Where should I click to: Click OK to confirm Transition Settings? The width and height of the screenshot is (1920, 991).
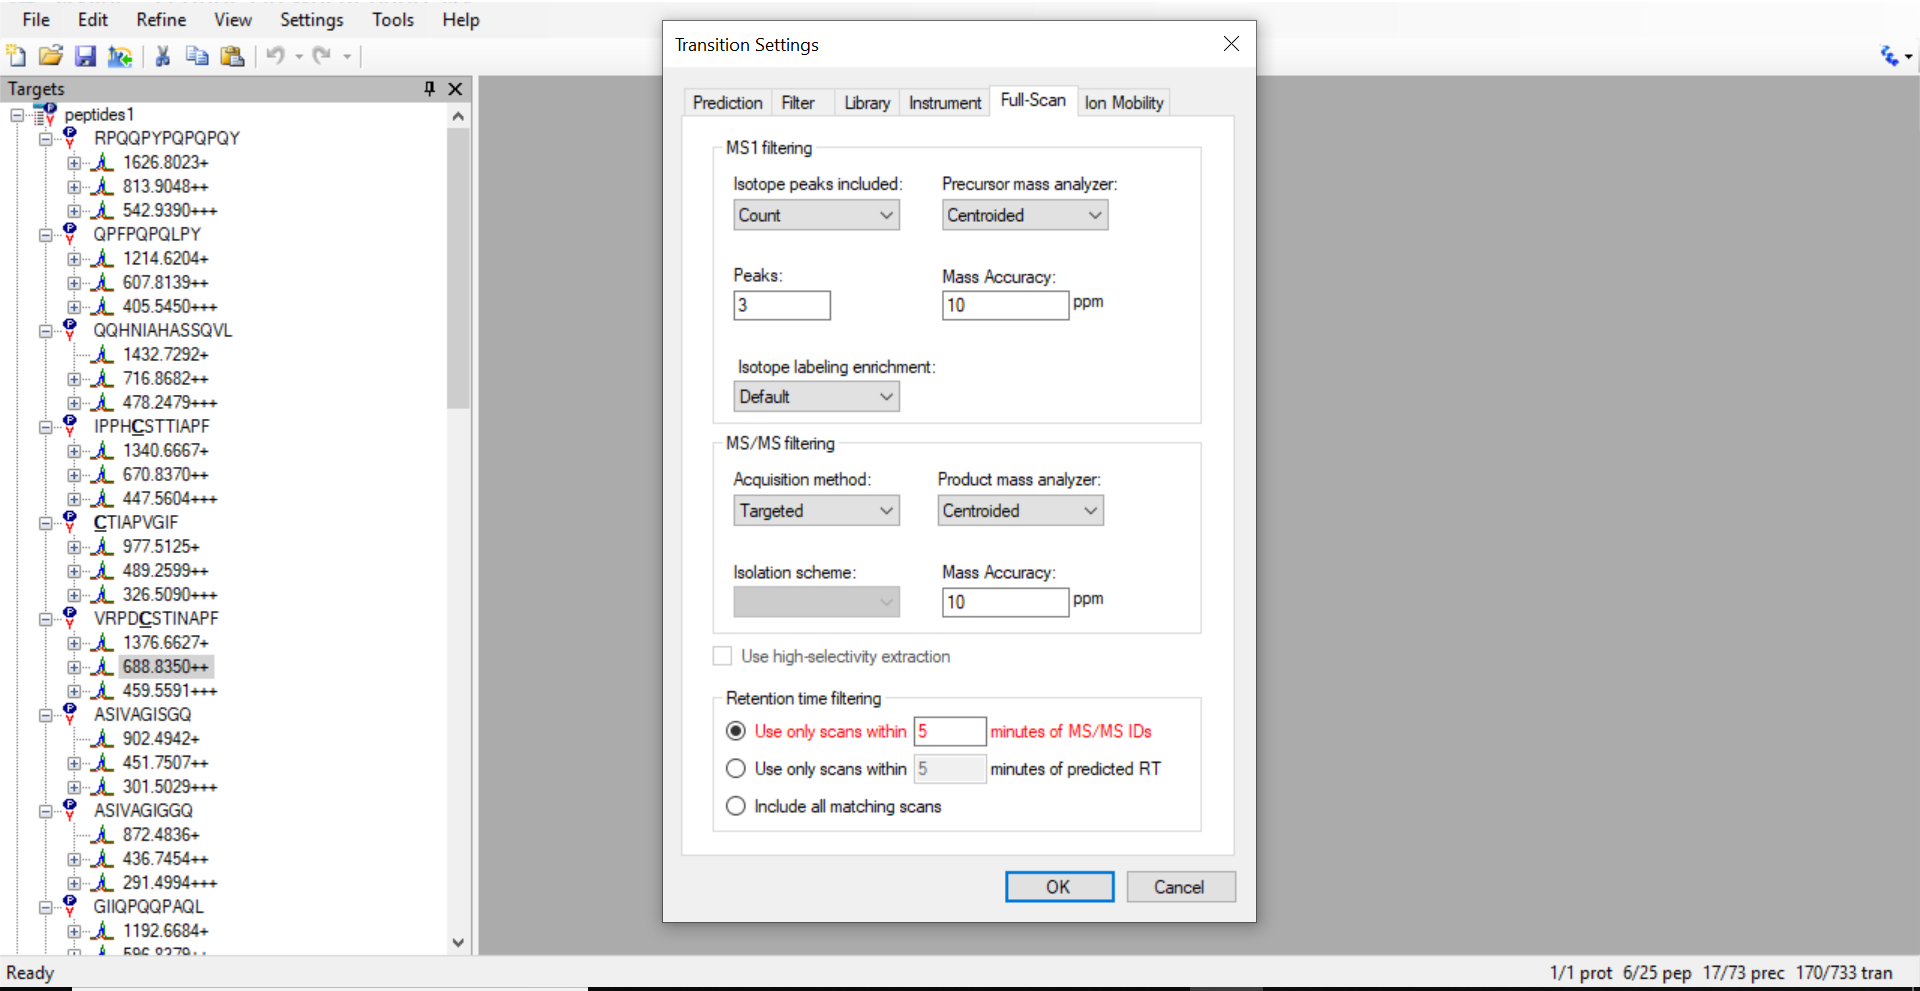pos(1059,887)
